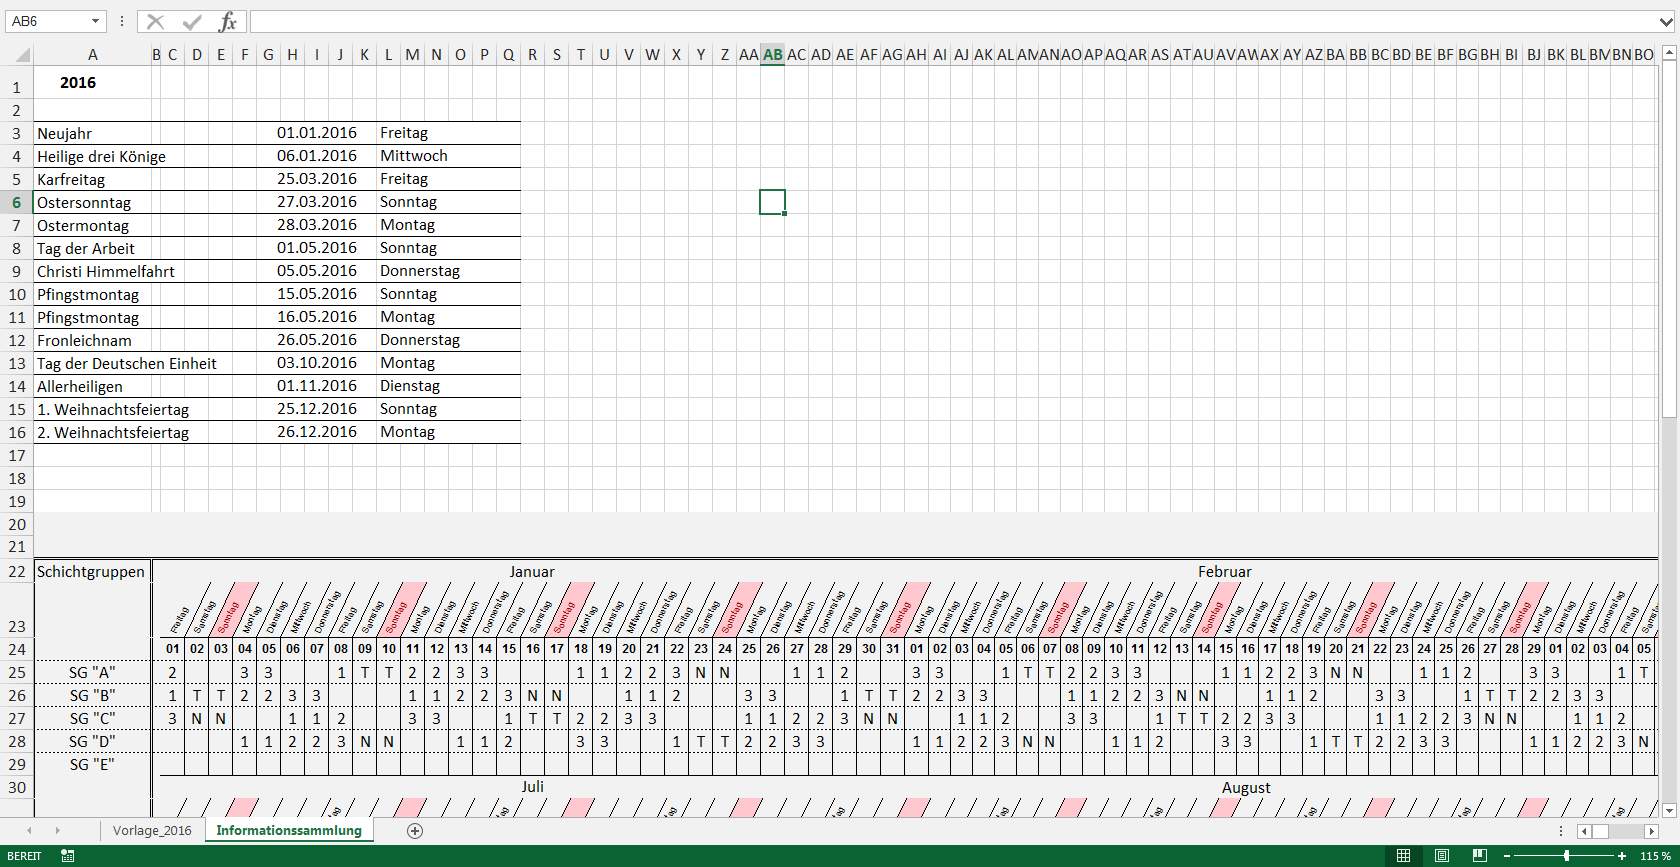The image size is (1680, 867).
Task: Click the Select All corner triangle
Action: point(17,55)
